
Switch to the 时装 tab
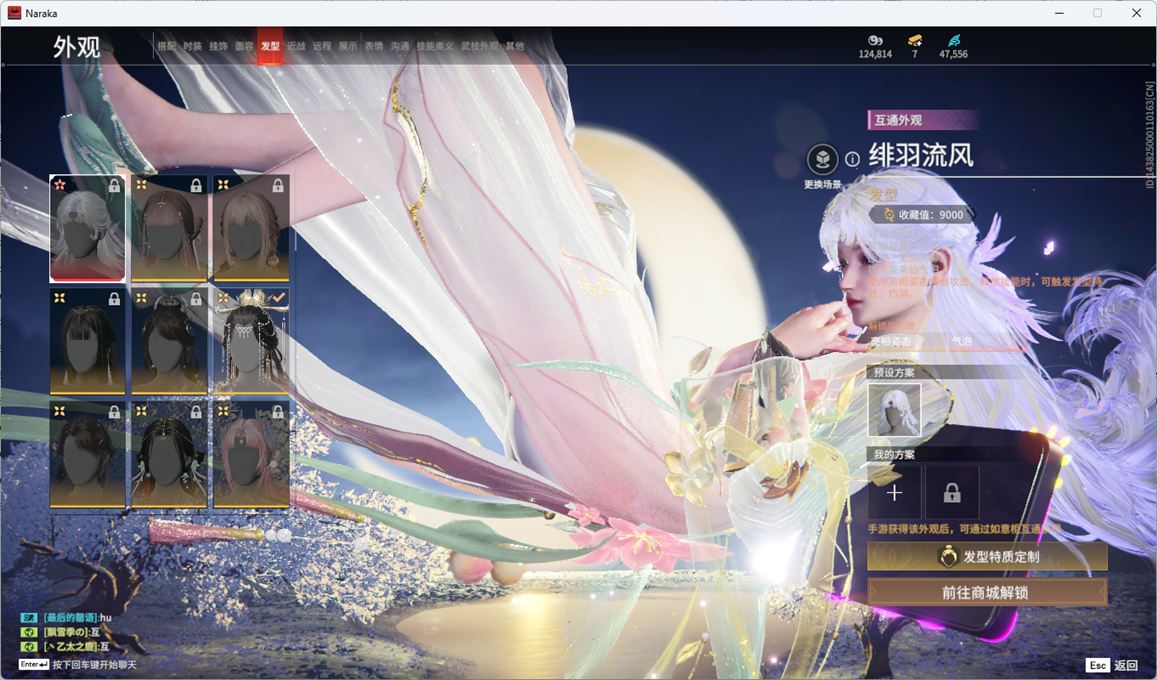(193, 46)
